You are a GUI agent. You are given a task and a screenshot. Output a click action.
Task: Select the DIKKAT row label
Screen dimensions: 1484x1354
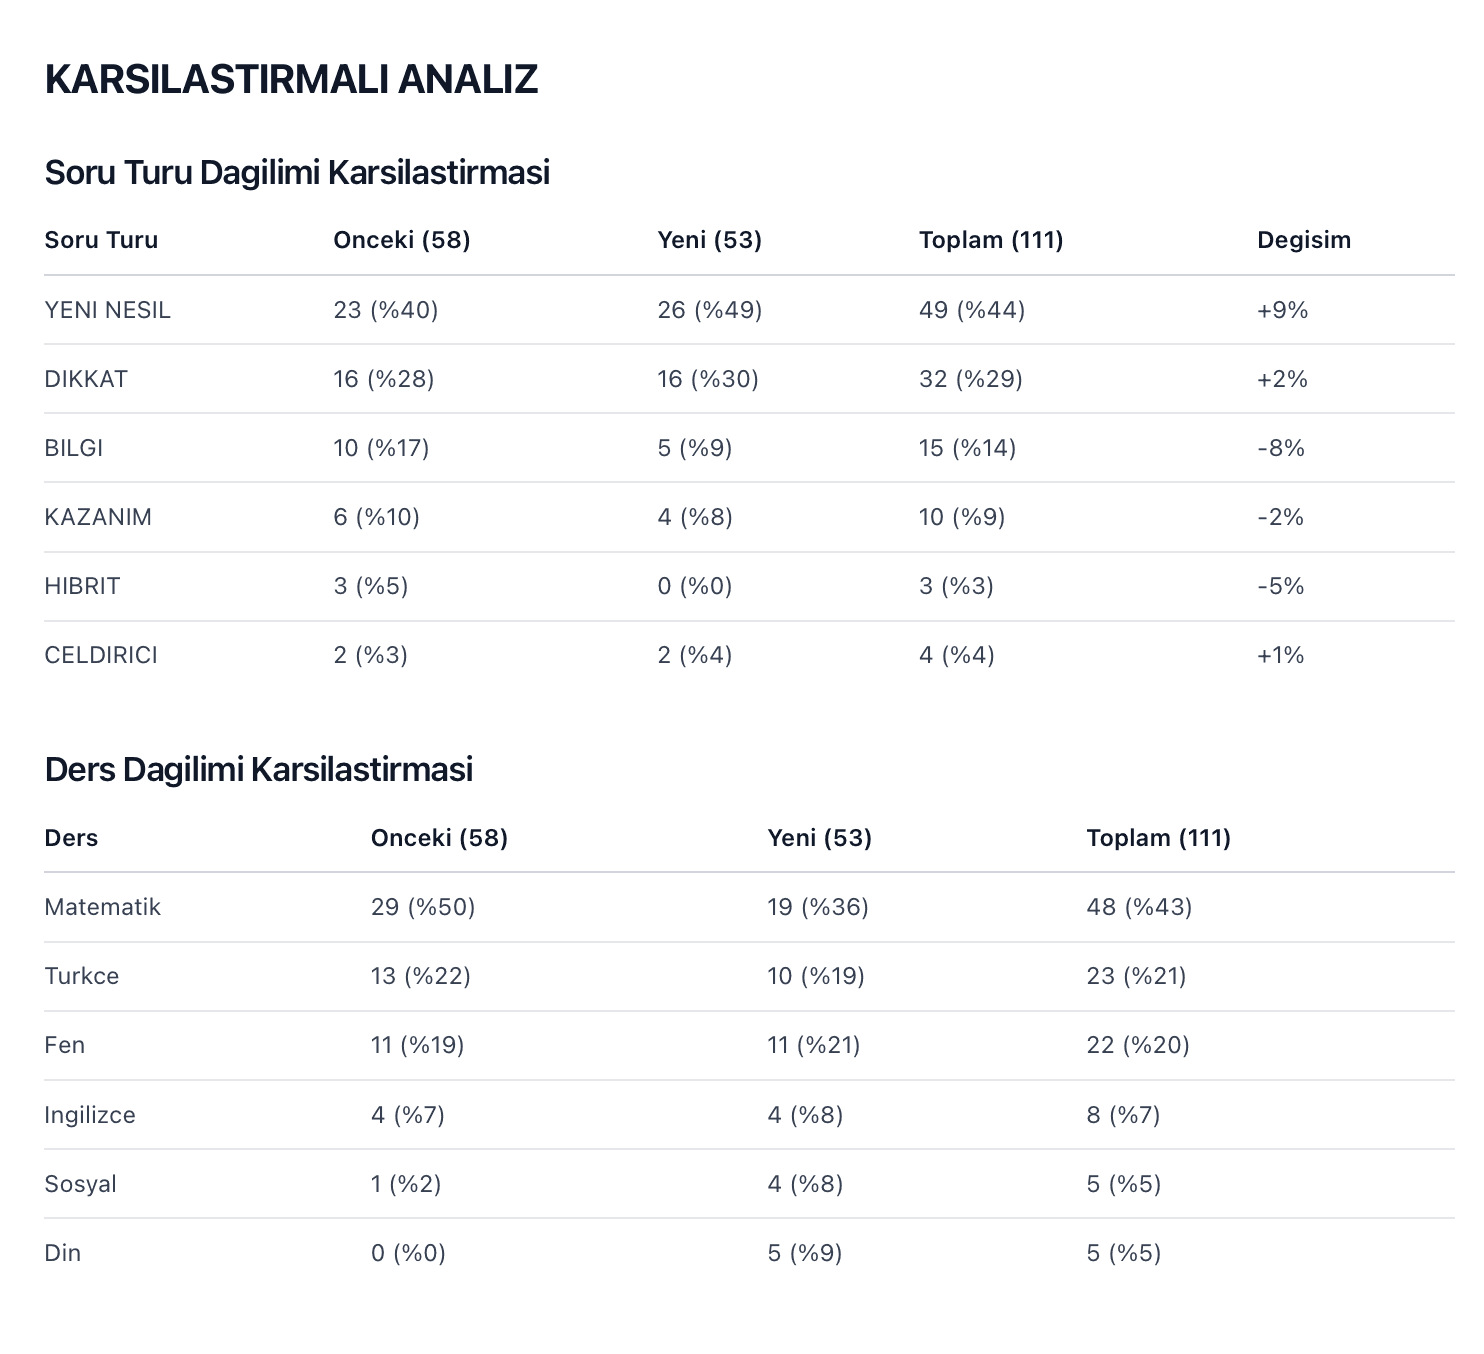(x=86, y=379)
